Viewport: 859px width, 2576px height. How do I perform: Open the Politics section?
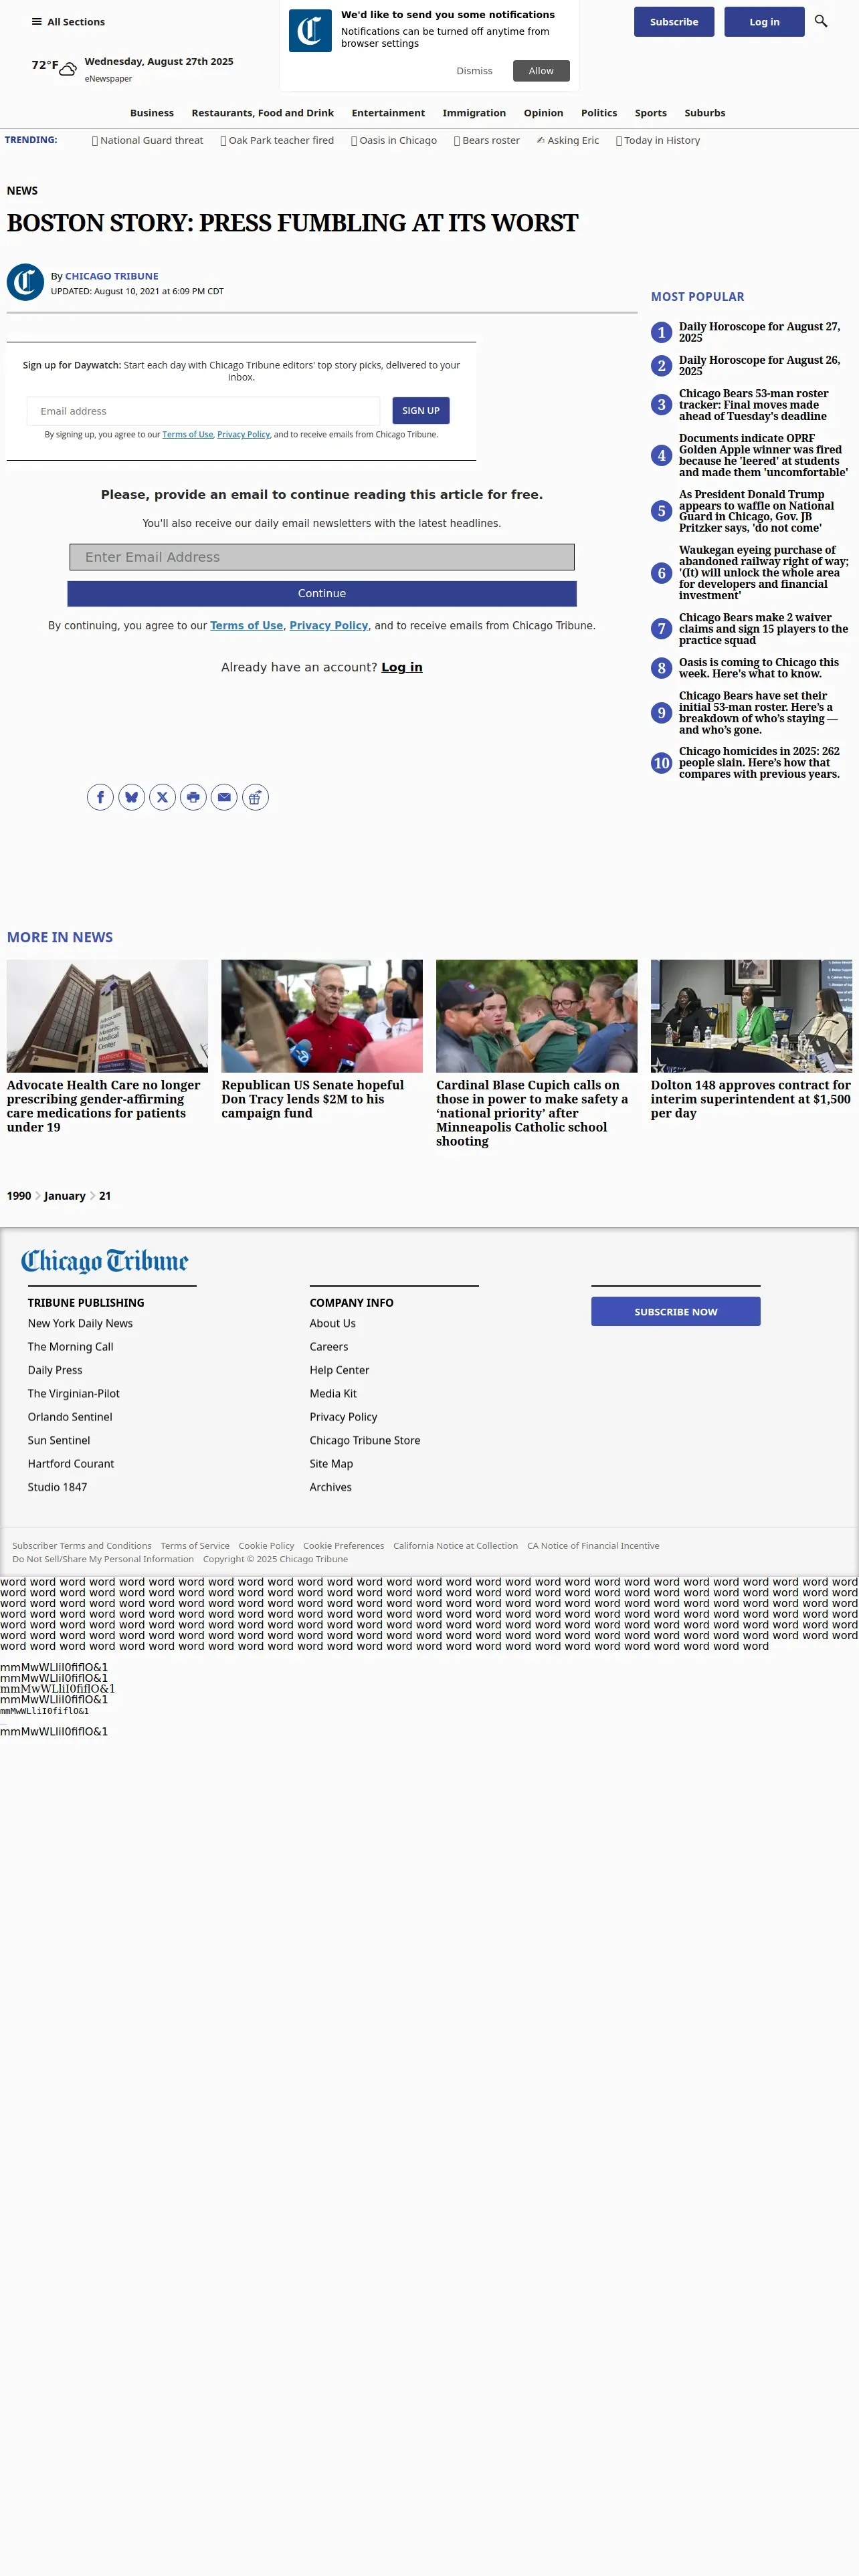[599, 113]
